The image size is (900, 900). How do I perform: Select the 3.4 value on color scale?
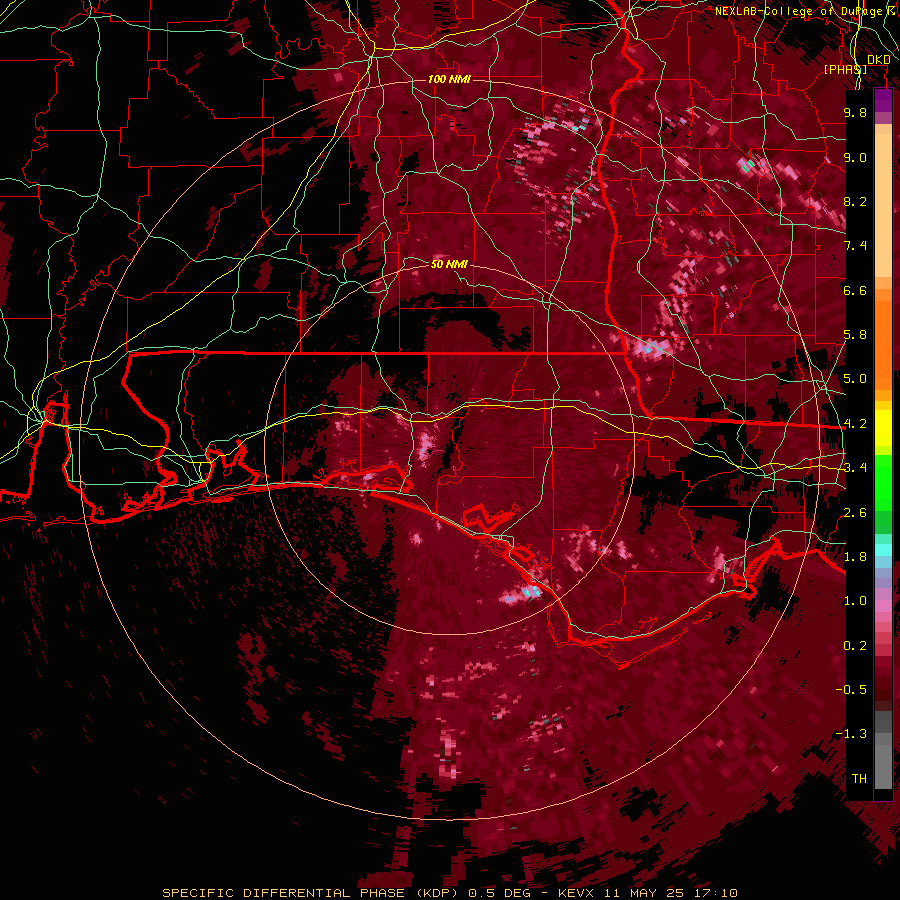pyautogui.click(x=855, y=468)
